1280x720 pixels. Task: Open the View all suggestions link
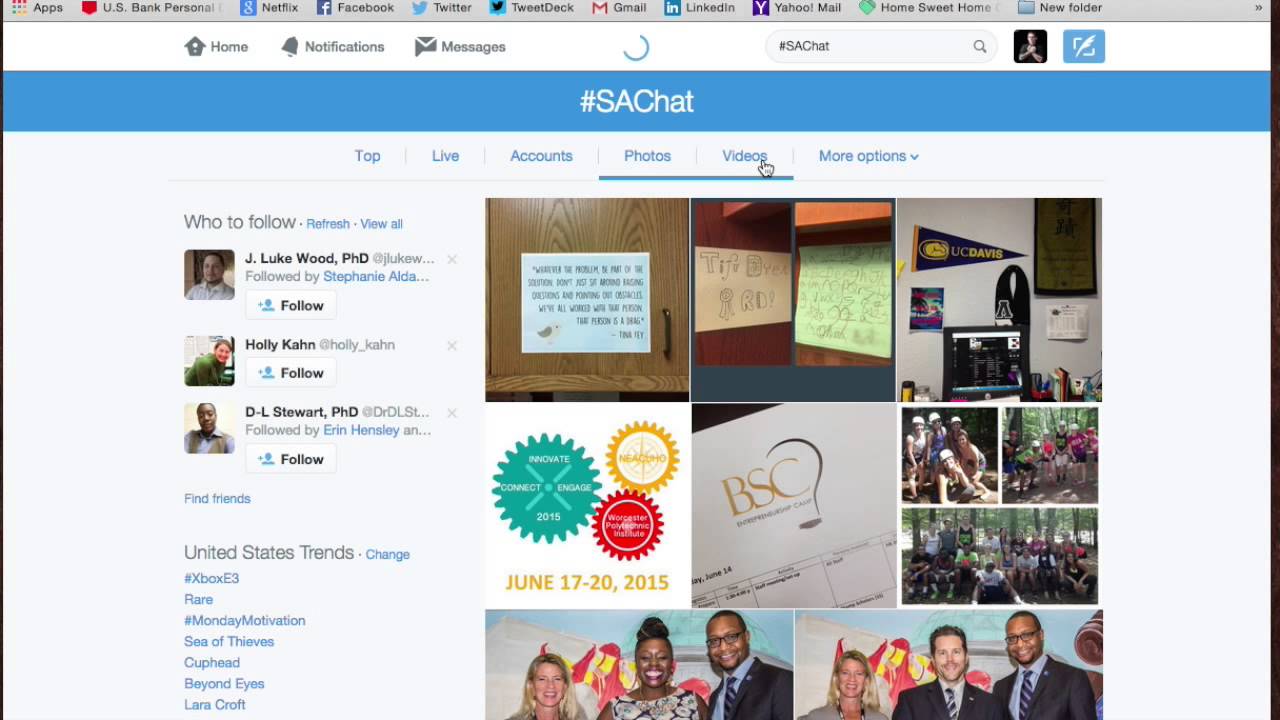[x=381, y=224]
